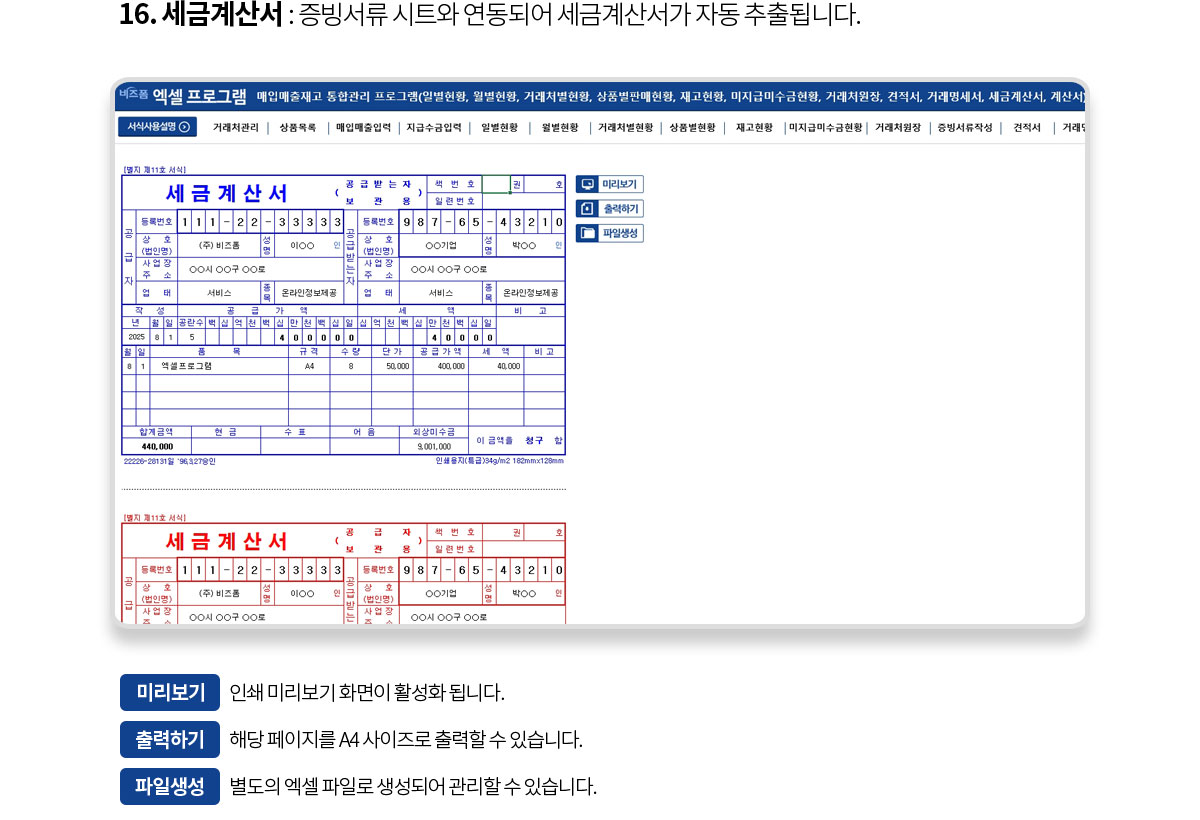1200x820 pixels.
Task: Click (주) 비즈폼 in the blue form
Action: click(x=220, y=245)
